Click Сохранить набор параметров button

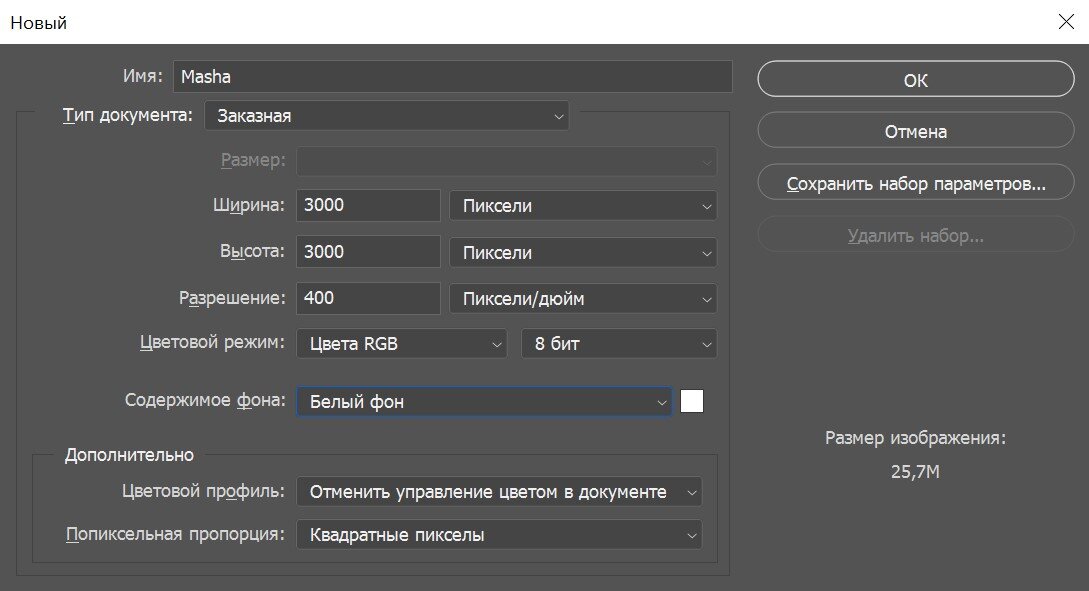click(915, 183)
